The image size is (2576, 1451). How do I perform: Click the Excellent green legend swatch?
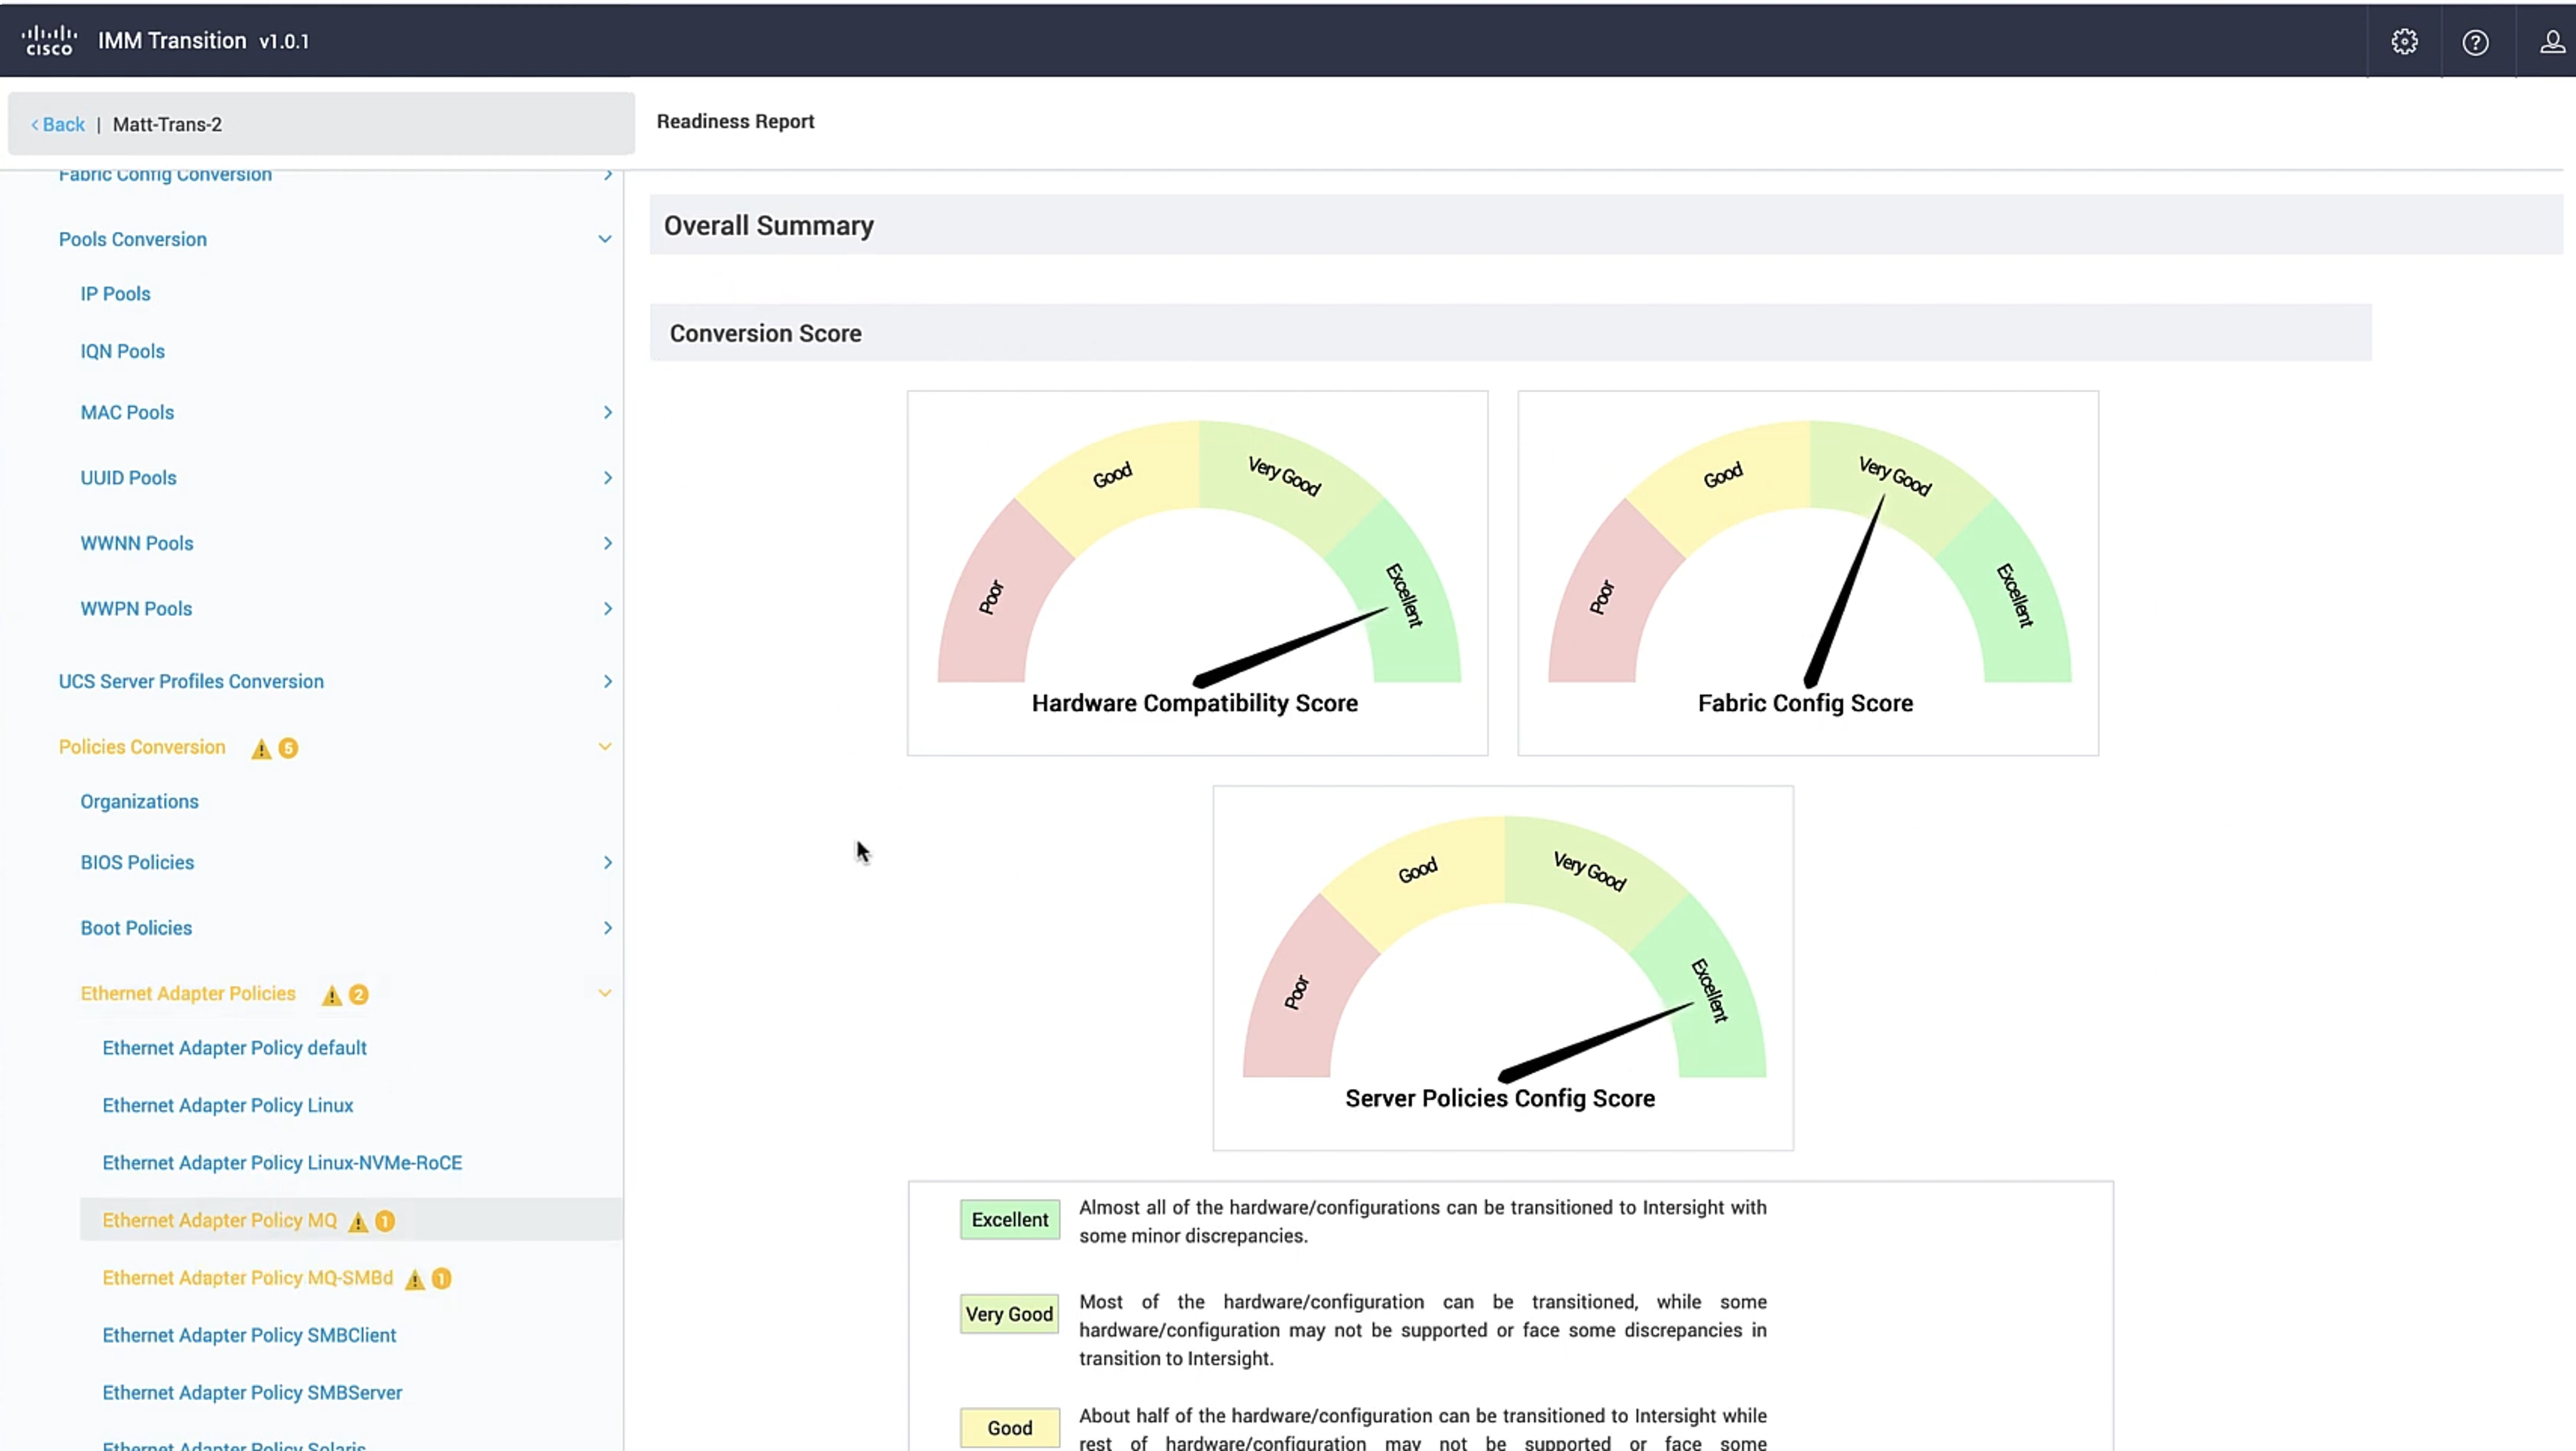(x=1009, y=1220)
